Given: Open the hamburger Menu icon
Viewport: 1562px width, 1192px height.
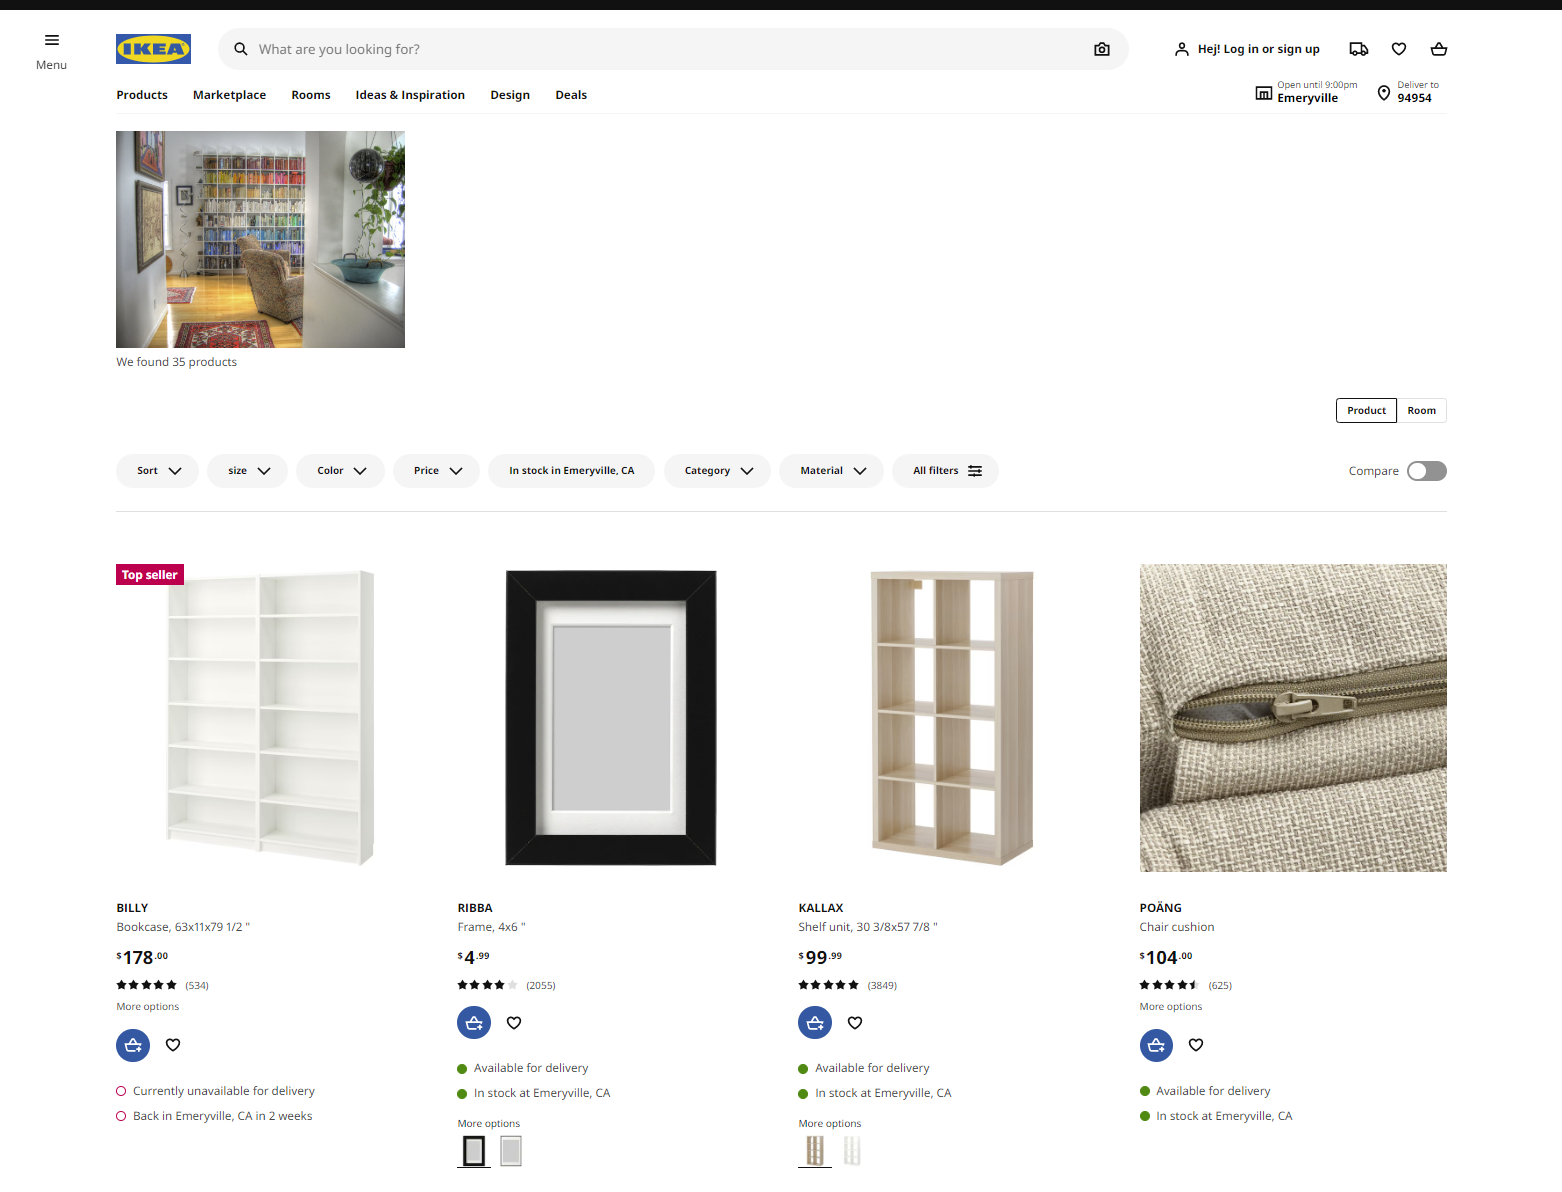Looking at the screenshot, I should (51, 41).
